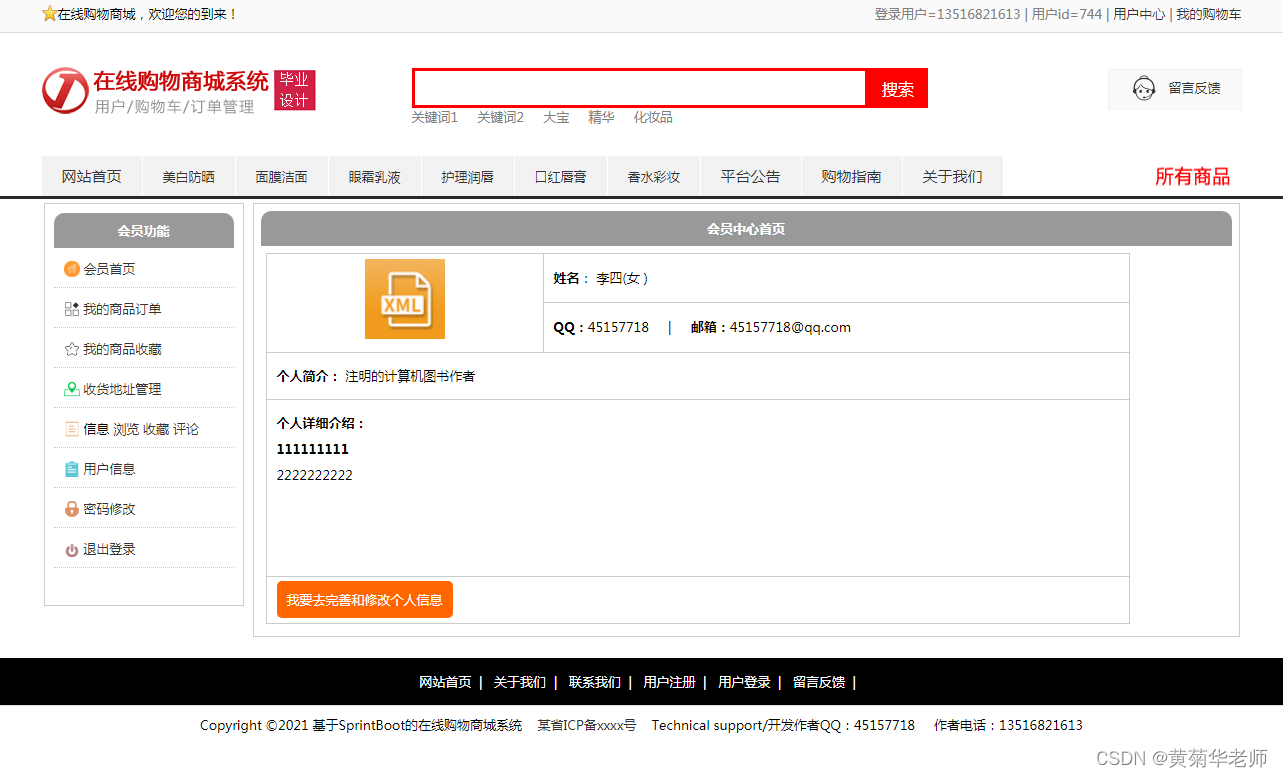The width and height of the screenshot is (1283, 778).
Task: Open the 购物指南 navigation tab
Action: pyautogui.click(x=852, y=177)
